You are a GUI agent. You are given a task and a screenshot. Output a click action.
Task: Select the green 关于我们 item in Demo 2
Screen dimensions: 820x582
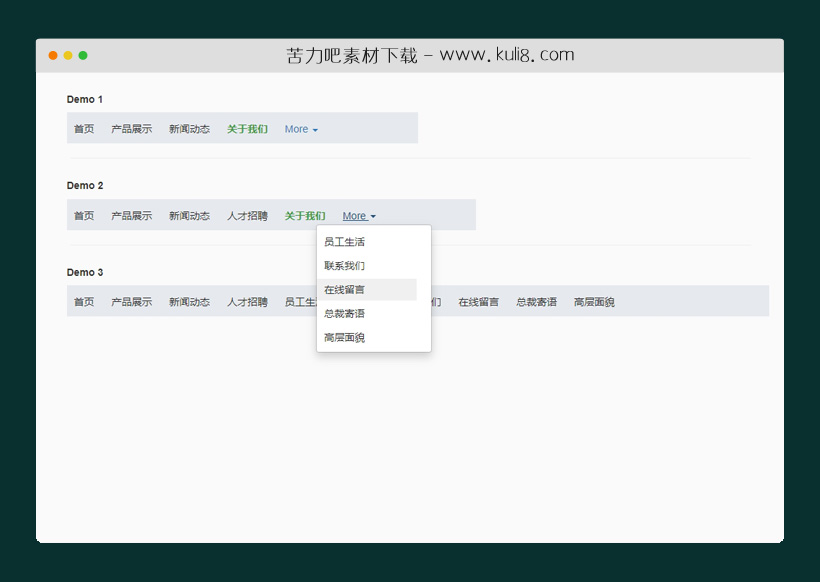tap(304, 215)
